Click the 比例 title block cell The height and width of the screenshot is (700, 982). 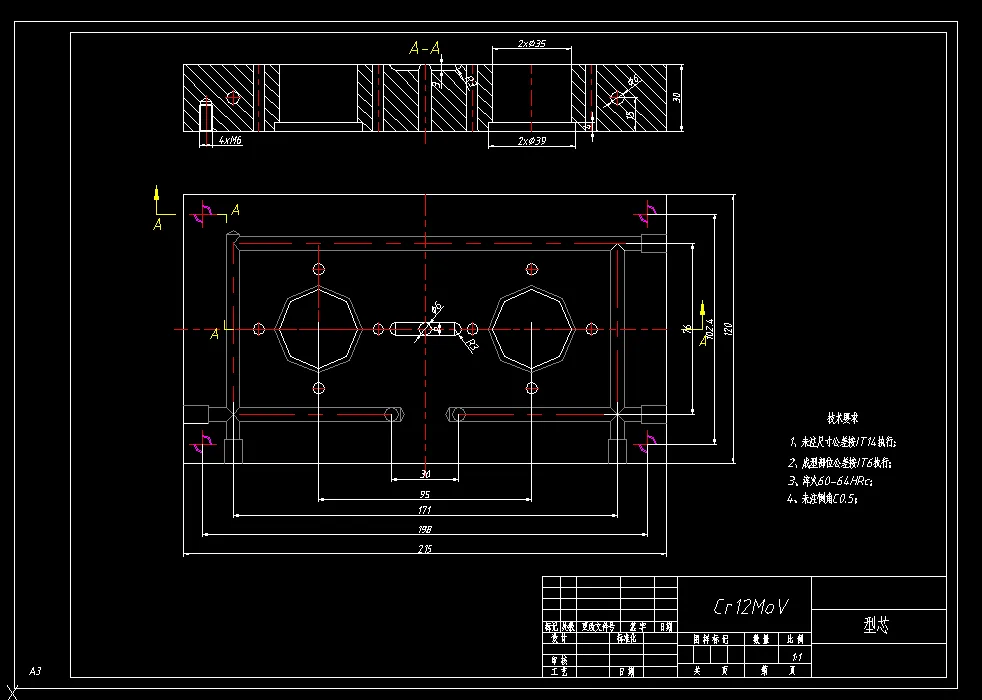coord(795,639)
